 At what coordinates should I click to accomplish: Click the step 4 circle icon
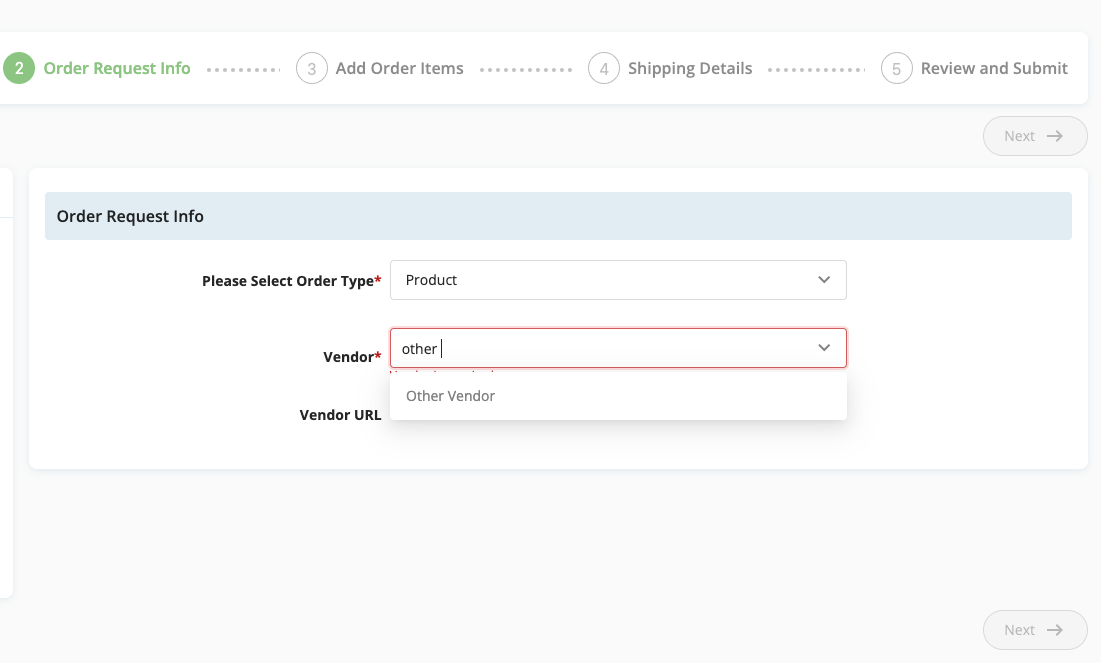click(604, 68)
